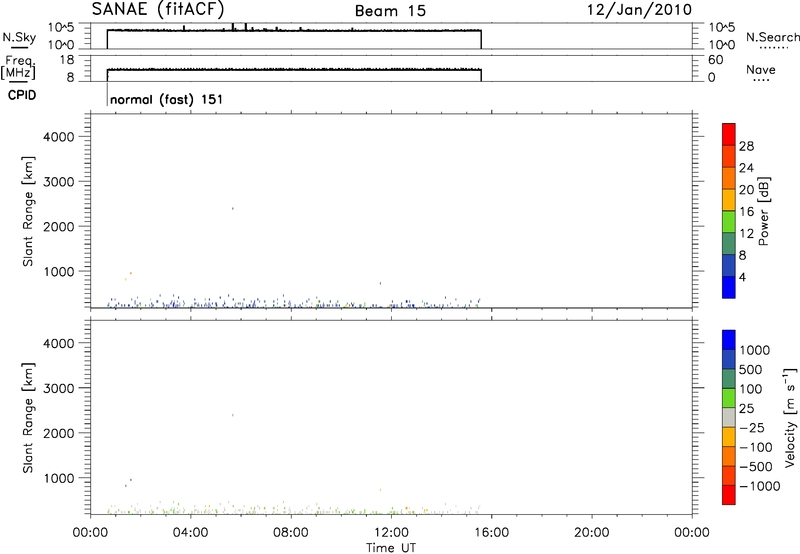Click the N.Sky noise trace plateau
This screenshot has height=554, width=800.
point(294,30)
